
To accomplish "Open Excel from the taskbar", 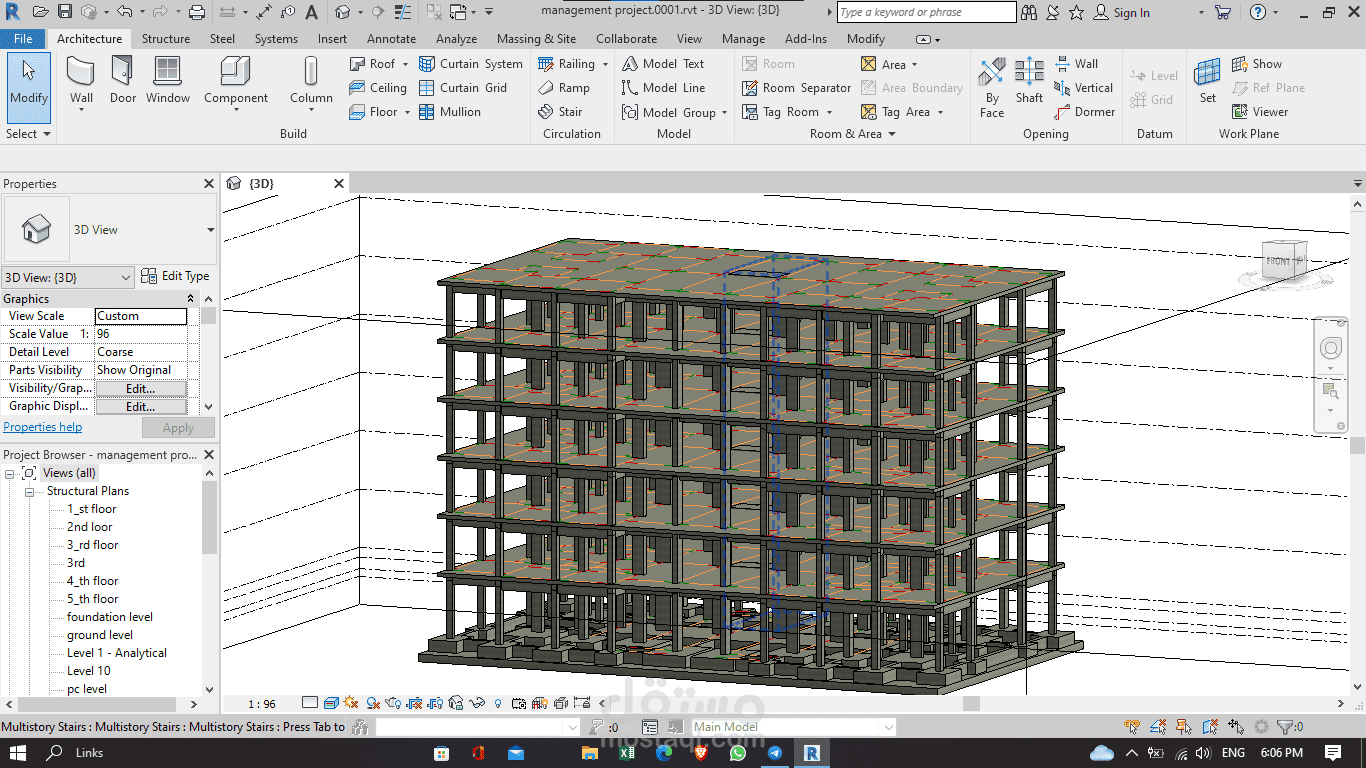I will coord(627,753).
